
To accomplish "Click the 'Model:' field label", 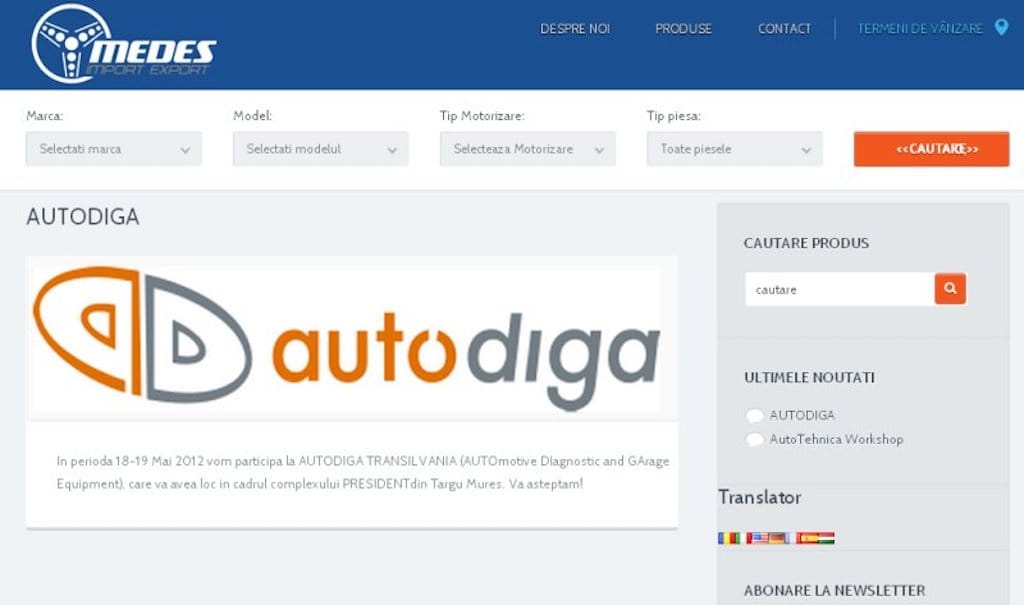I will pos(252,116).
